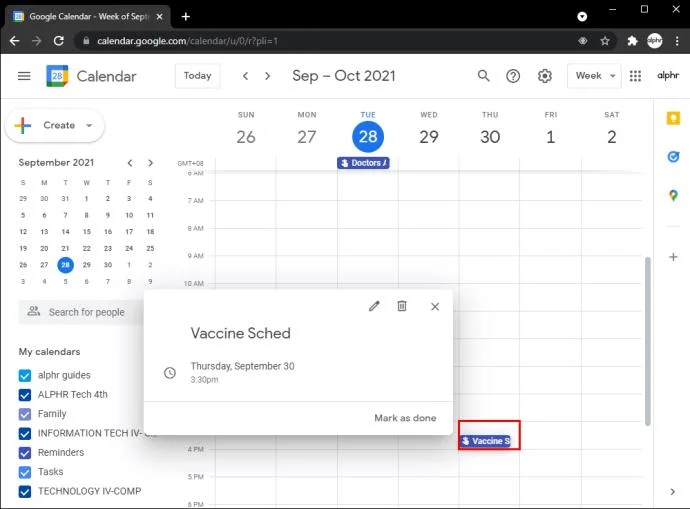690x509 pixels.
Task: Close the Google Calendar browser tab
Action: [x=159, y=17]
